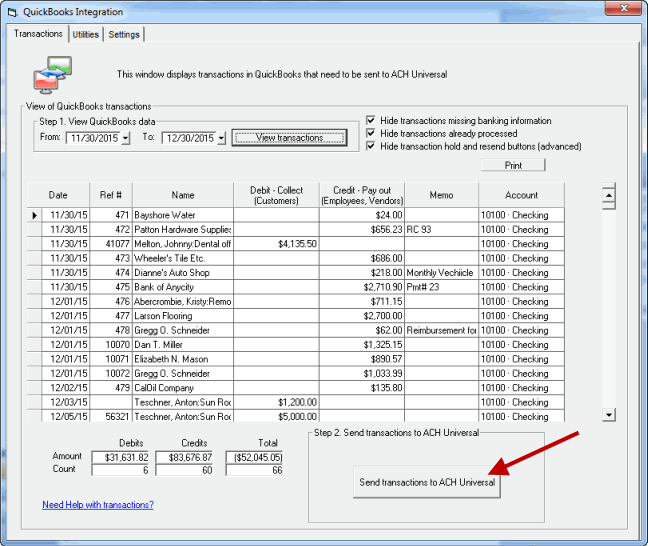The image size is (648, 546).
Task: Click the row header for Ref # 472
Action: click(34, 229)
